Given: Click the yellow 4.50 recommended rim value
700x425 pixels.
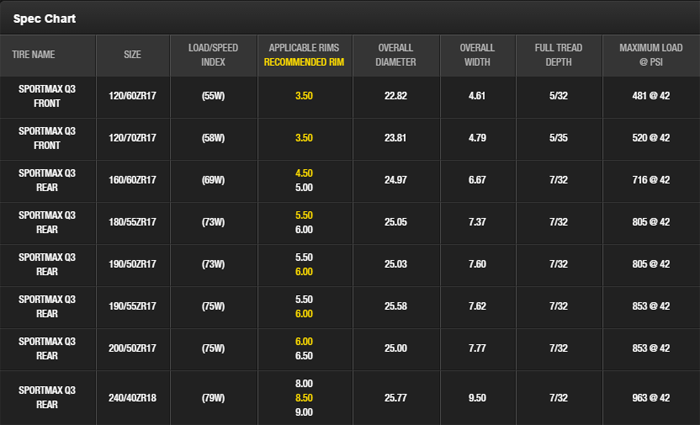Looking at the screenshot, I should (x=304, y=173).
